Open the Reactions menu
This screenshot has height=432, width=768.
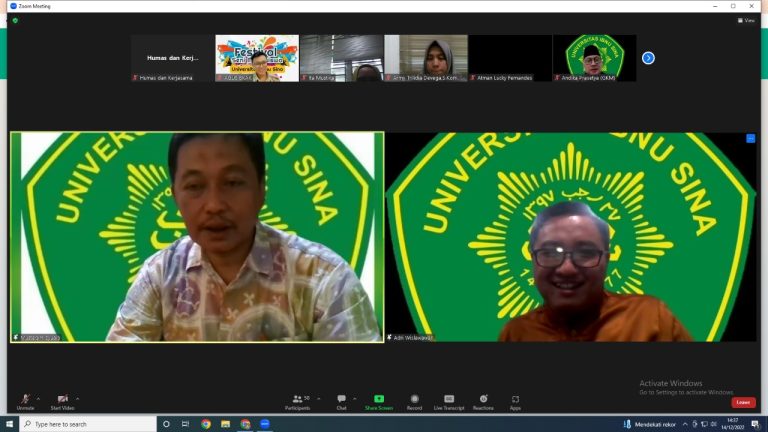(x=483, y=402)
